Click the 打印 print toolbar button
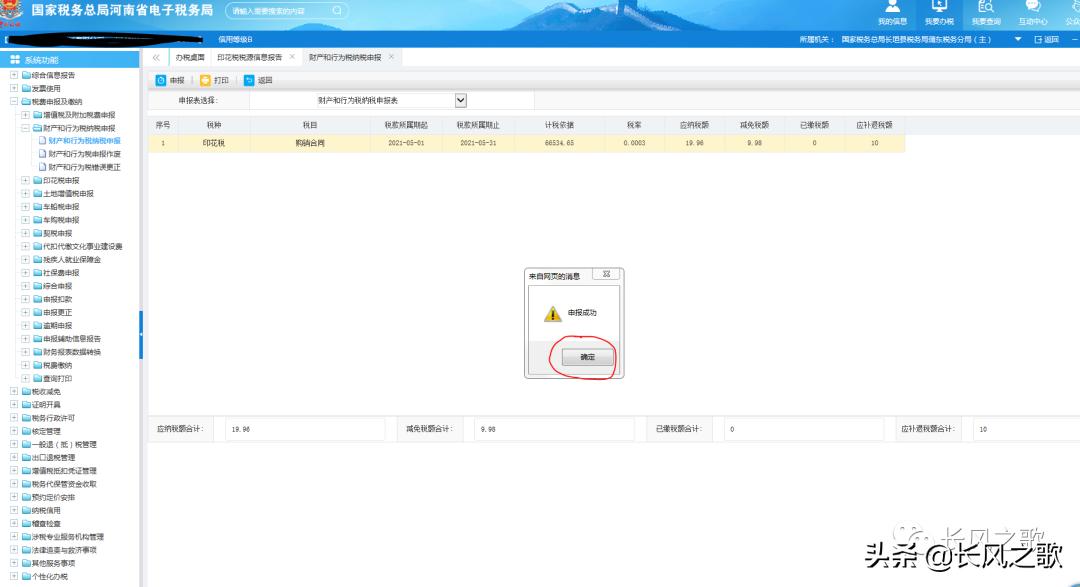The height and width of the screenshot is (587, 1080). coord(214,81)
